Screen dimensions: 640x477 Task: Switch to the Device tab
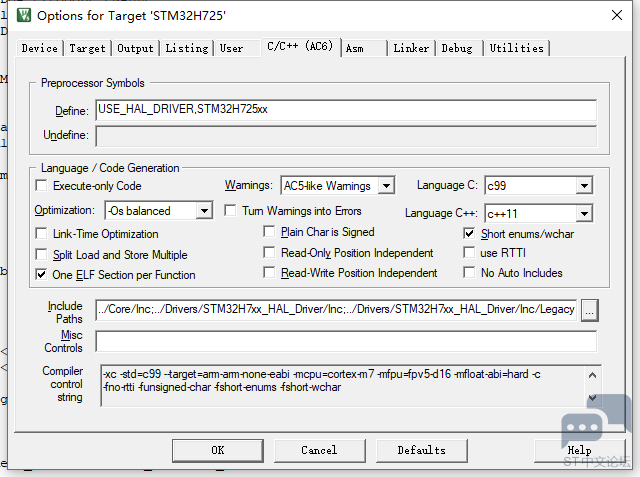coord(40,48)
